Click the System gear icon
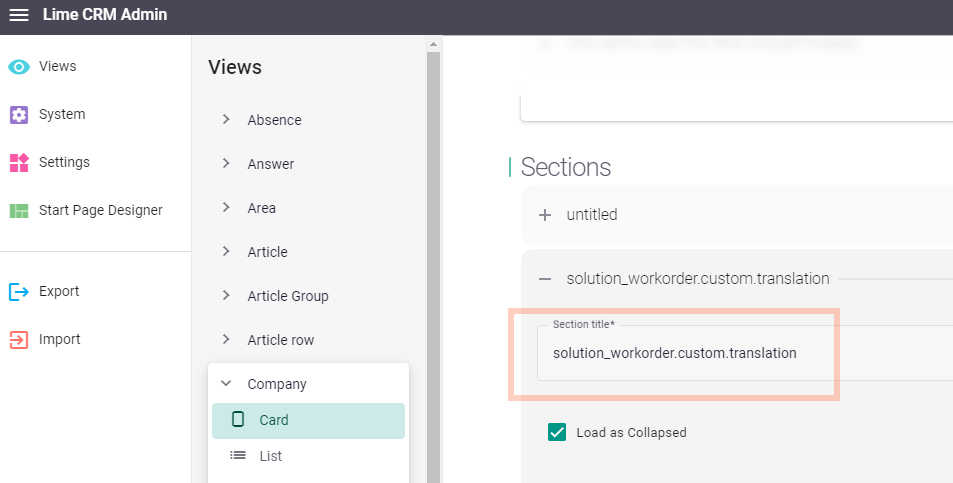 19,115
